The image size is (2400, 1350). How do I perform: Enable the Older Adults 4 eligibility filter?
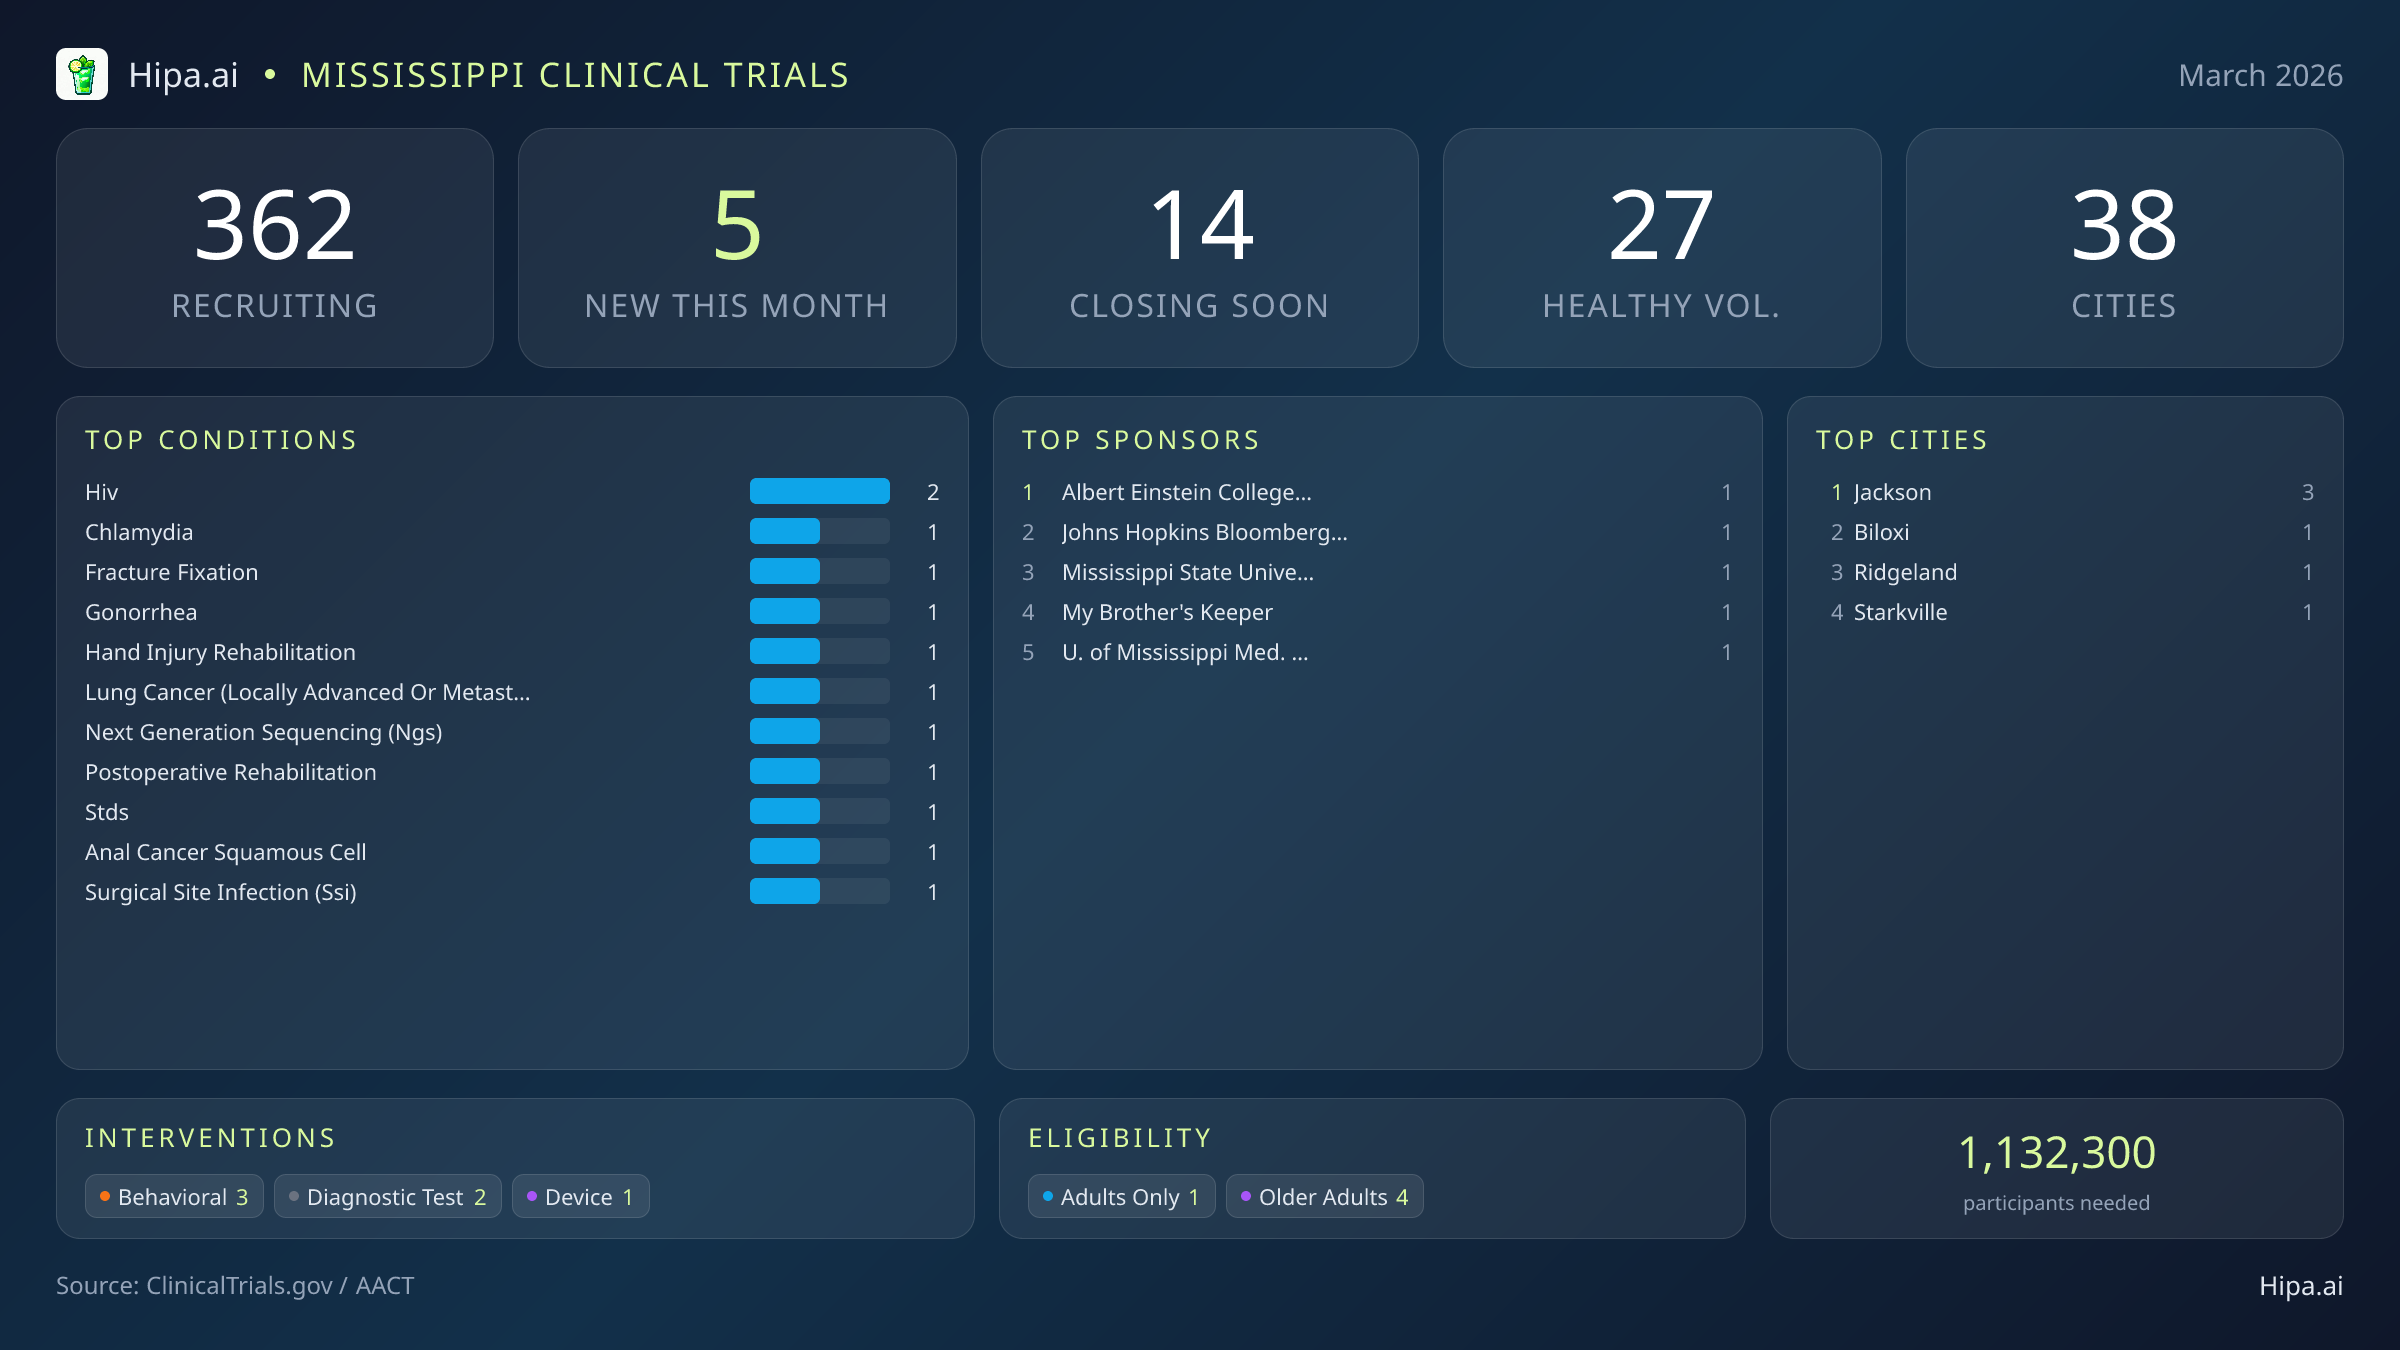coord(1324,1196)
